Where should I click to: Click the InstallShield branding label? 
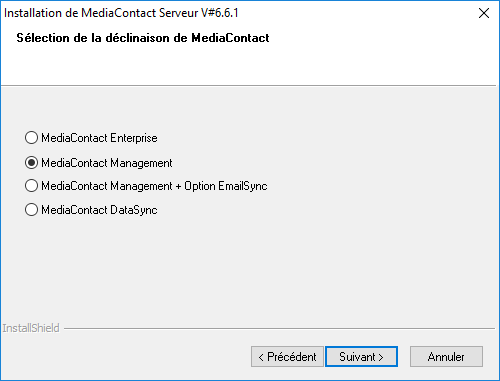31,328
